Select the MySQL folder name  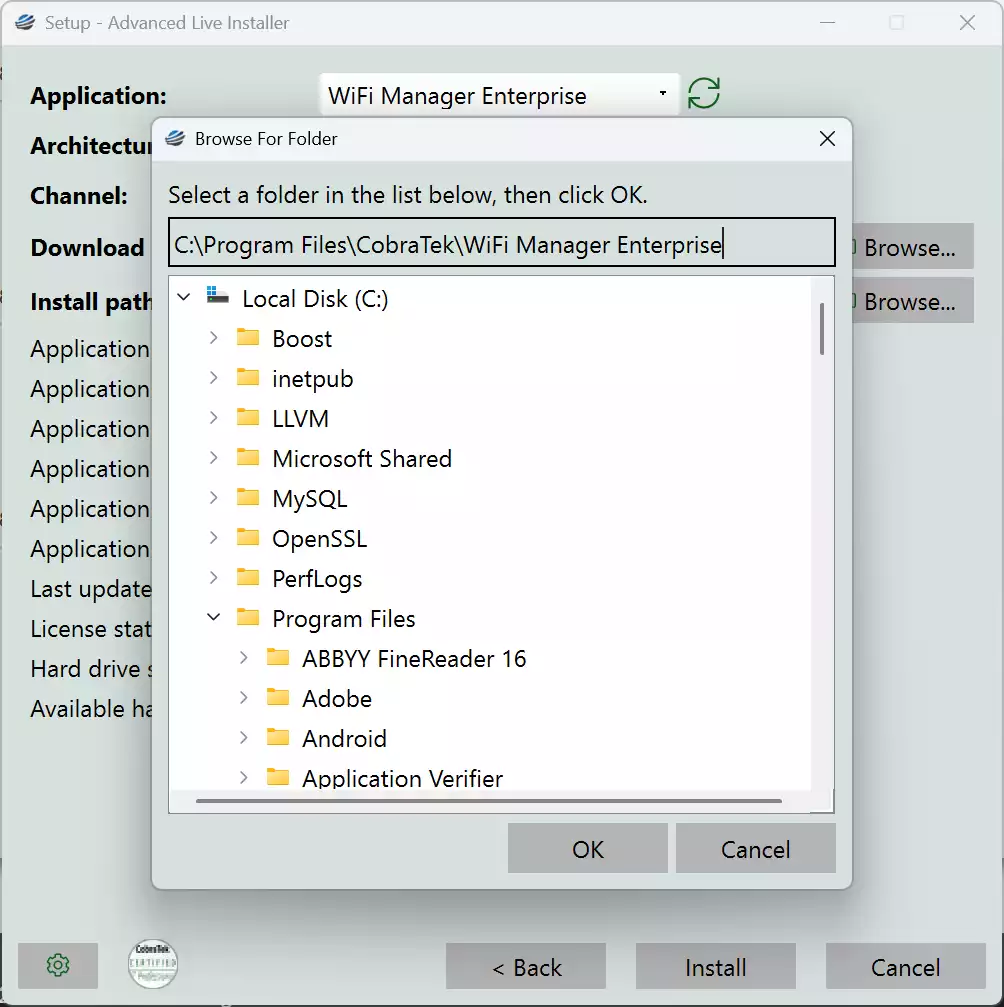[x=310, y=498]
